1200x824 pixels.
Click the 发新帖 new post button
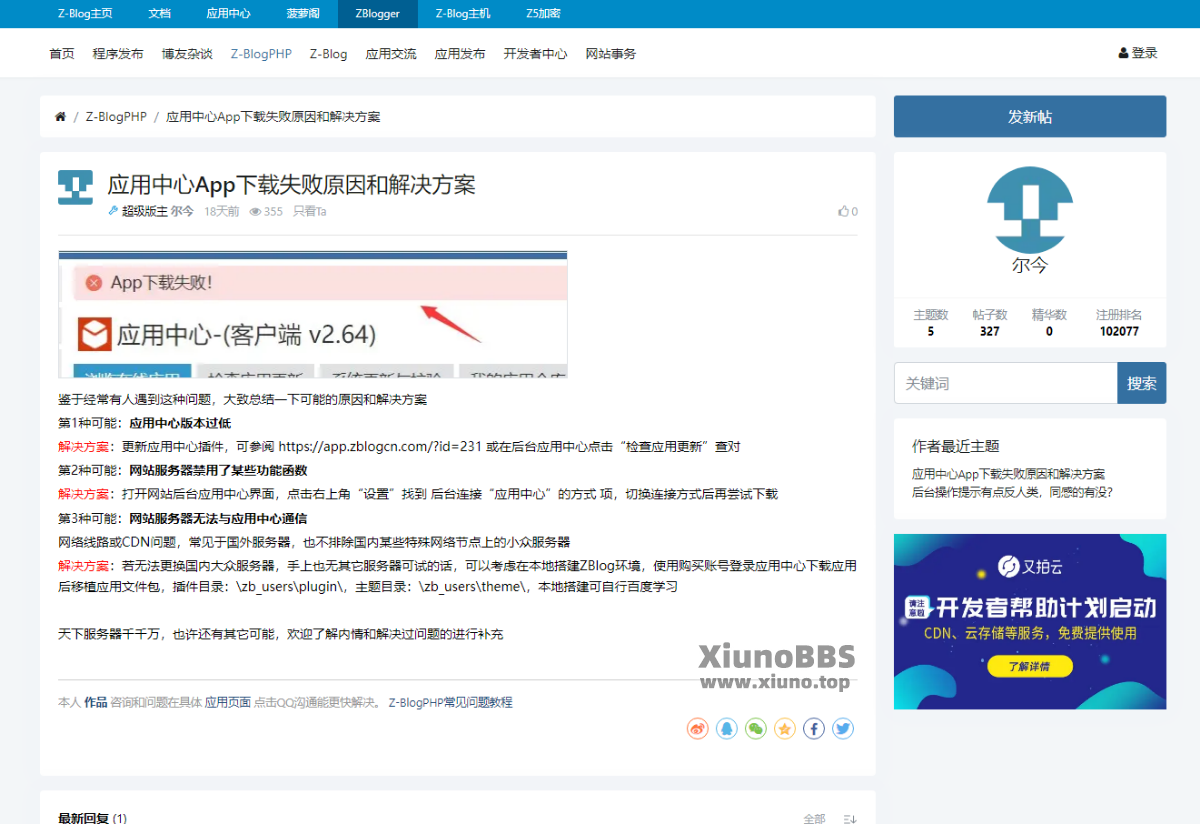(1030, 116)
